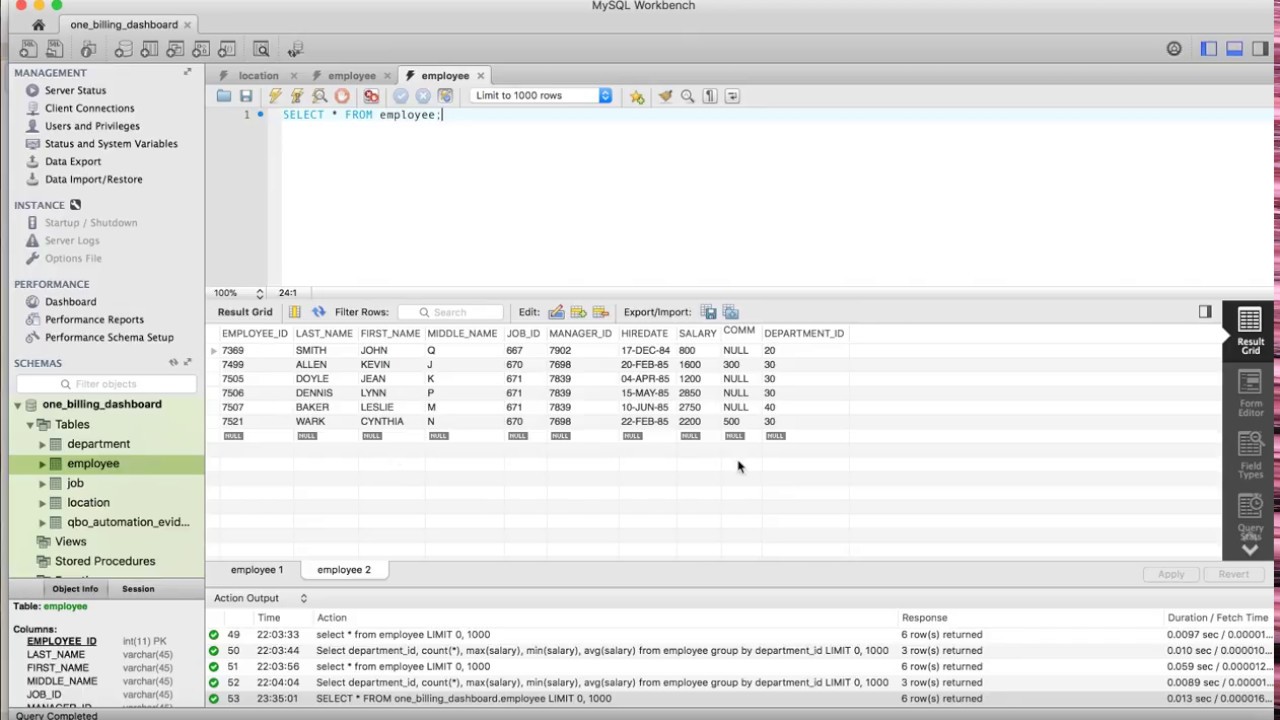Click delete selected rows icon
The image size is (1280, 720).
(x=600, y=312)
